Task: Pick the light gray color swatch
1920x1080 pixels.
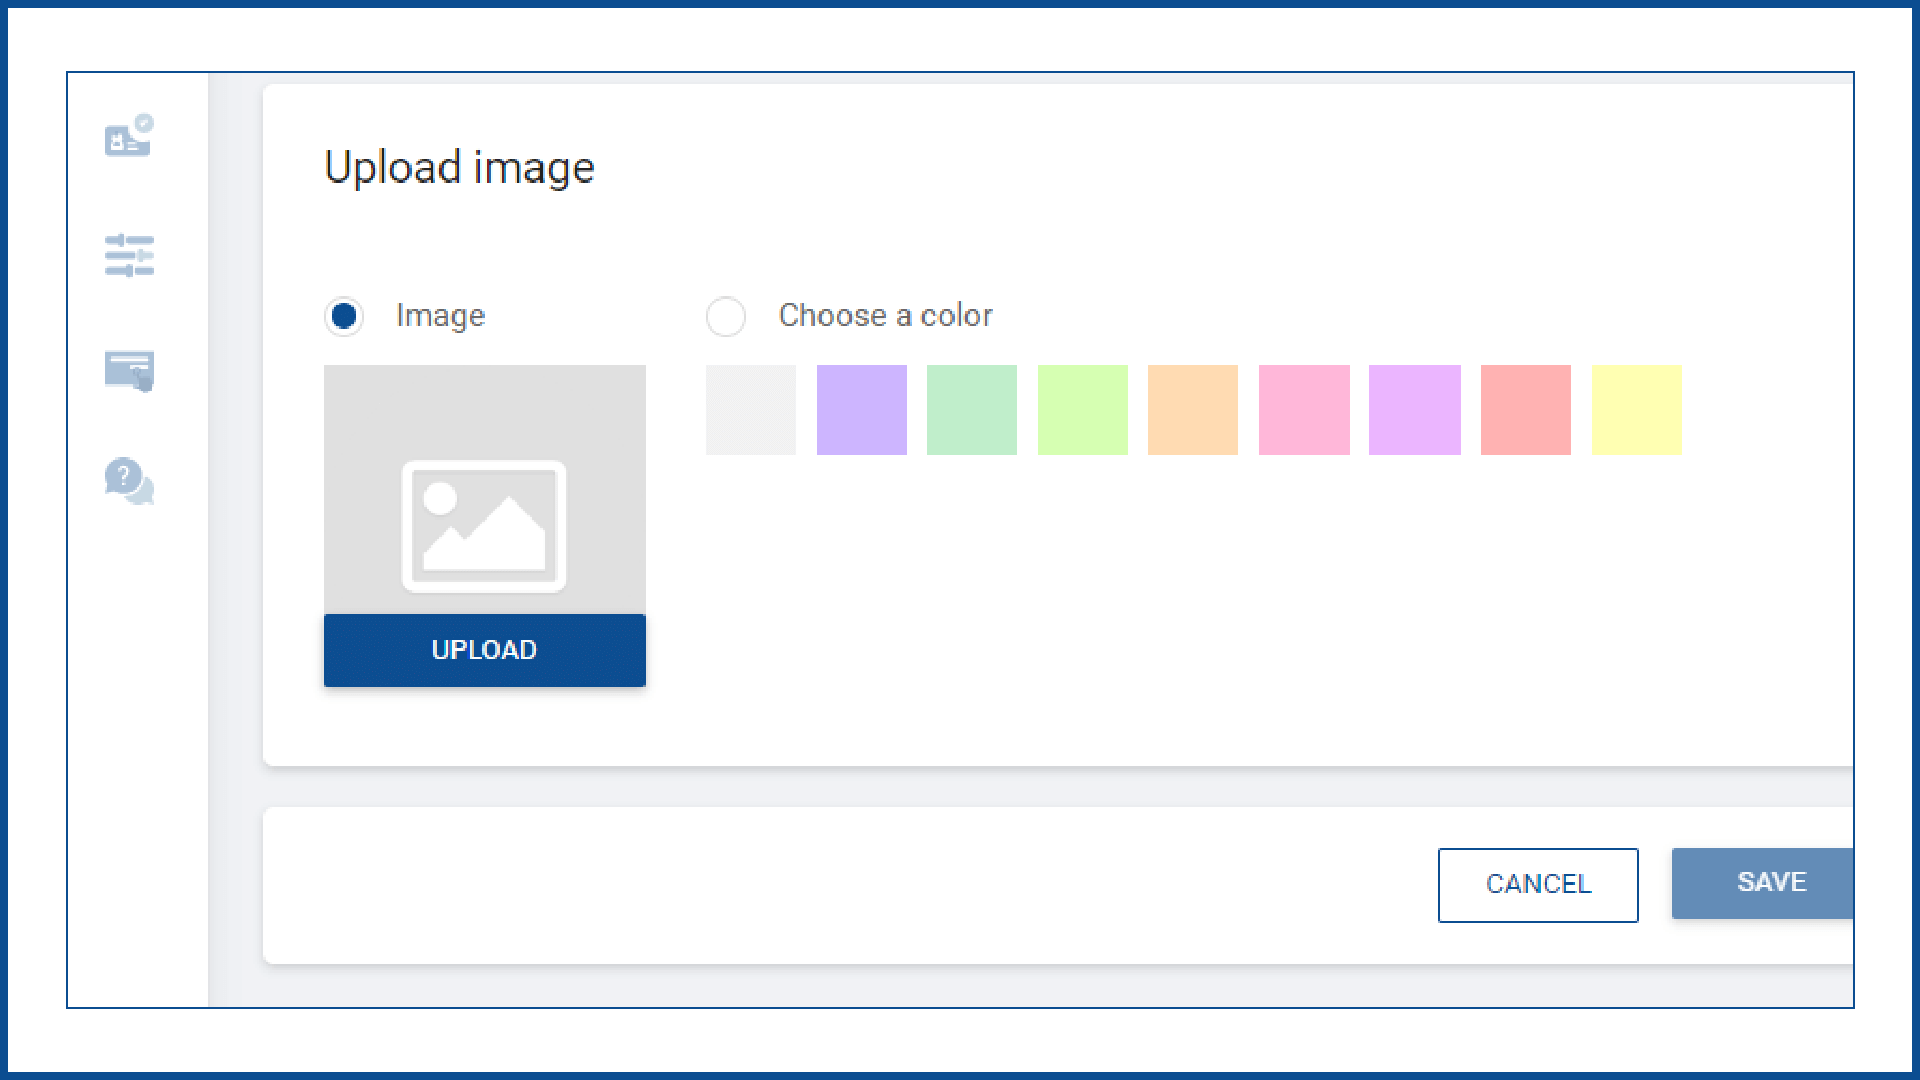Action: coord(751,410)
